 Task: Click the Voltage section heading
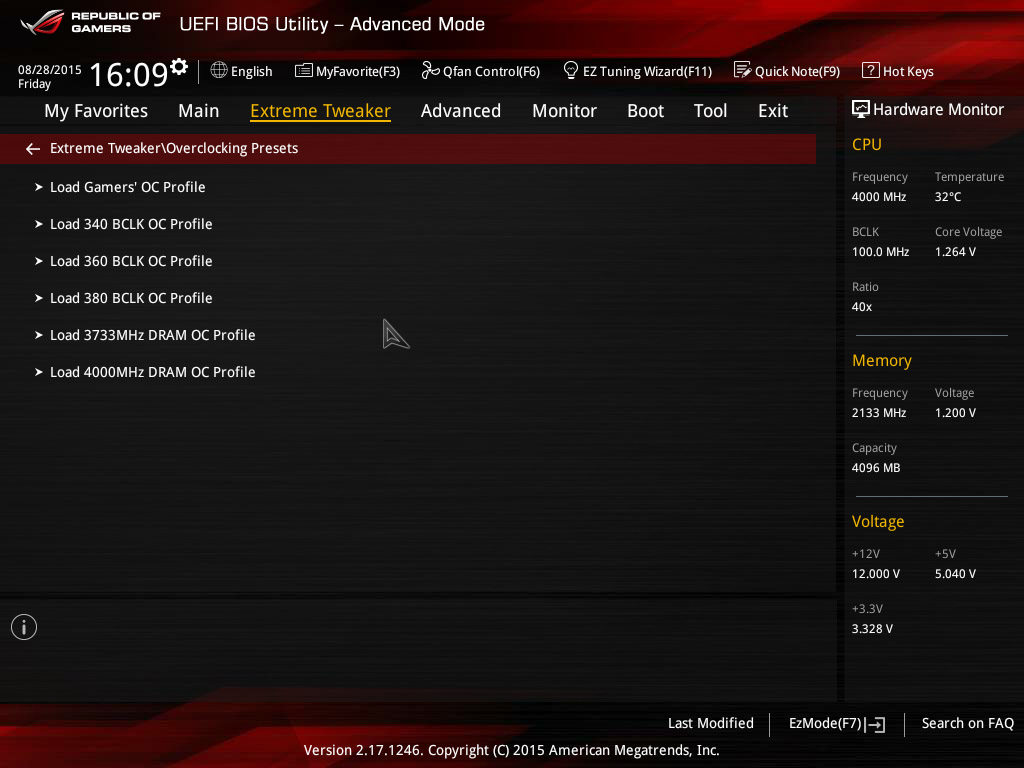tap(878, 522)
